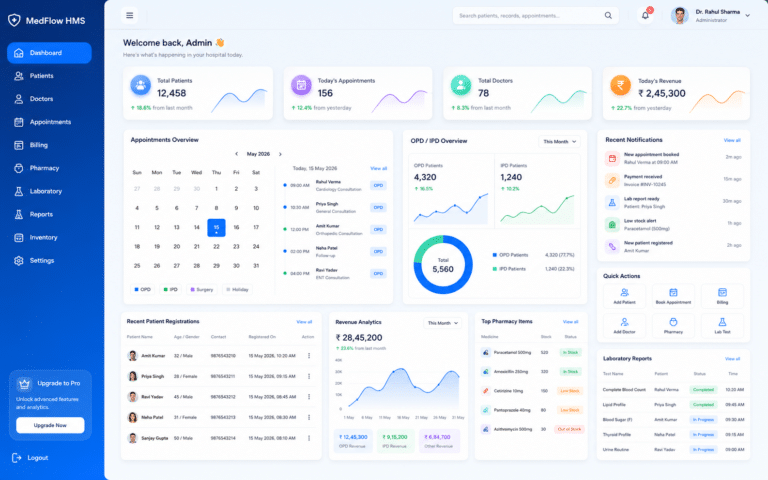The width and height of the screenshot is (768, 480).
Task: Open the Book Appointment quick action
Action: coord(673,296)
